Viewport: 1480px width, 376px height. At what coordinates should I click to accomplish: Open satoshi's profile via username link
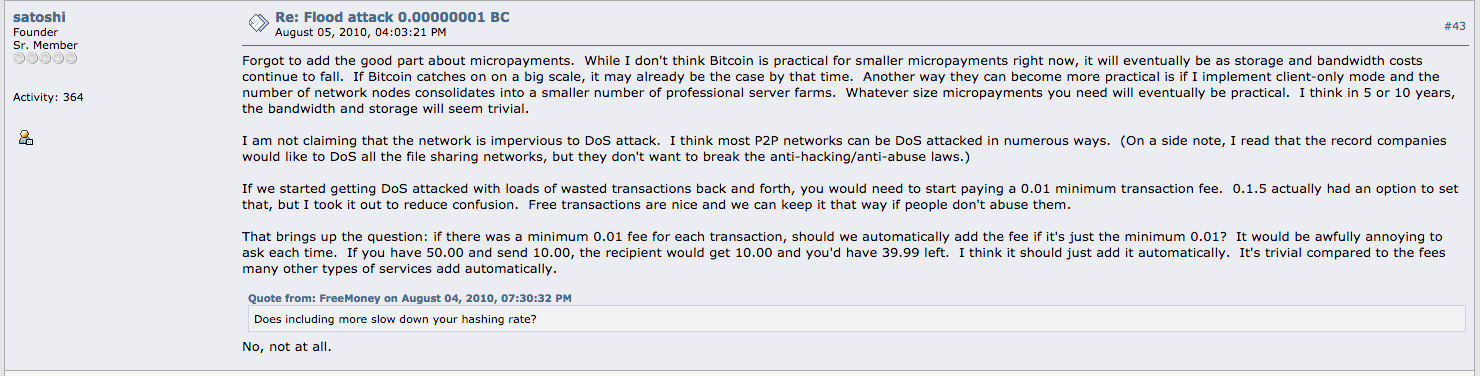click(40, 17)
